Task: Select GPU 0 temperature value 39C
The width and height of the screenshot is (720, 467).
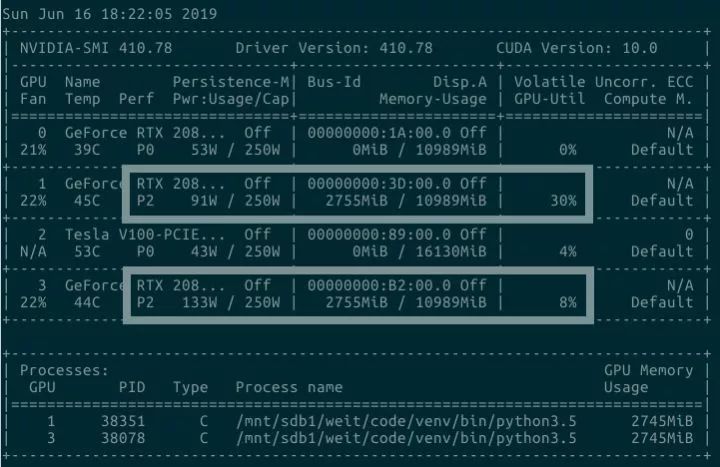Action: pyautogui.click(x=80, y=150)
